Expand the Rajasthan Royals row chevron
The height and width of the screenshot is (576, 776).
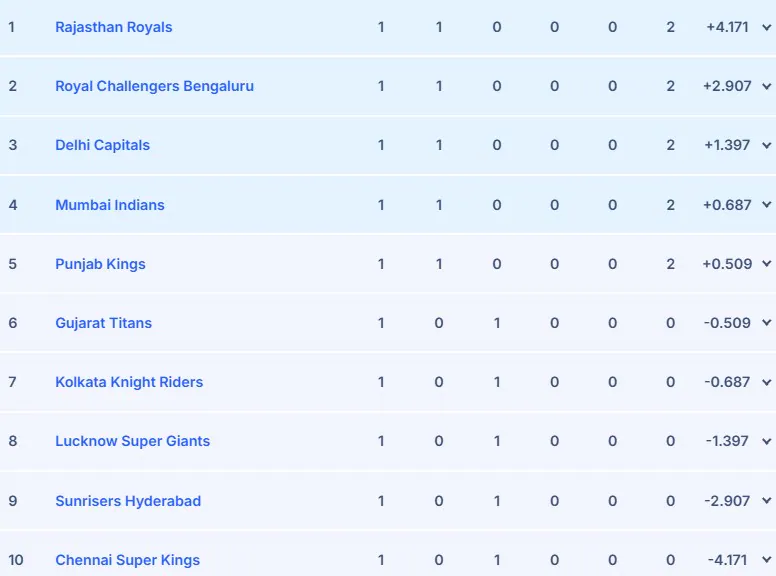point(767,27)
